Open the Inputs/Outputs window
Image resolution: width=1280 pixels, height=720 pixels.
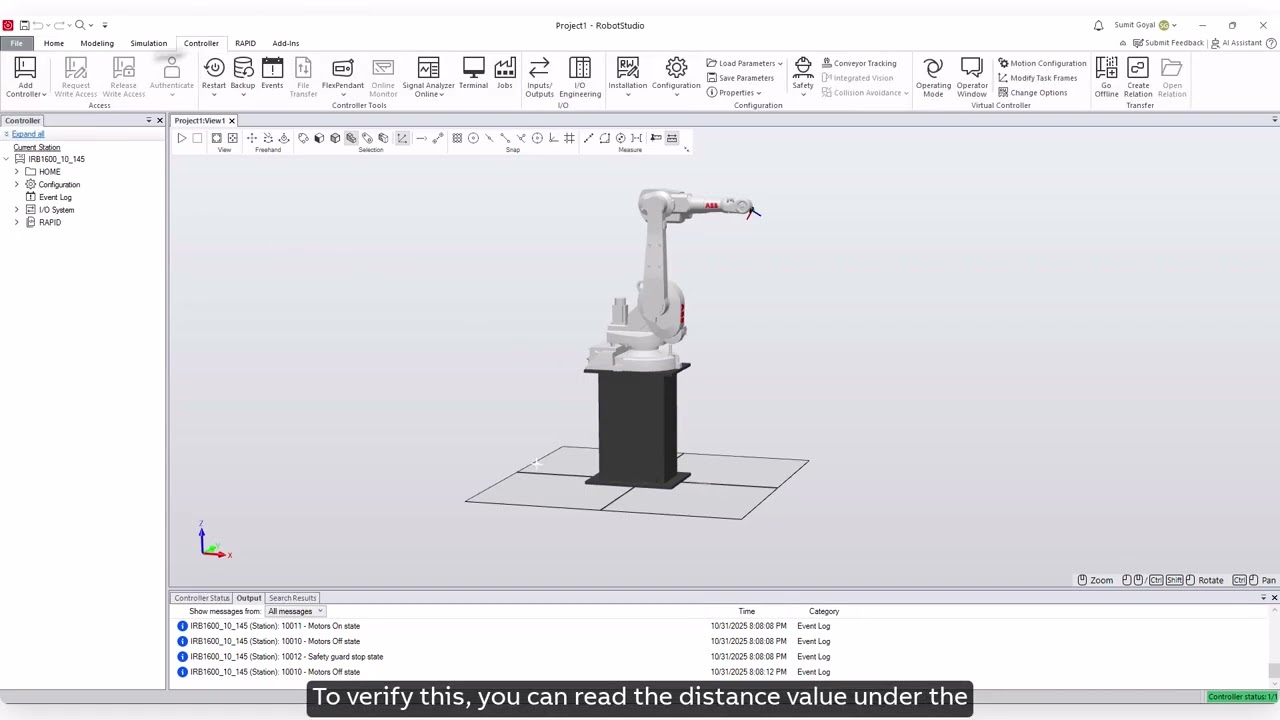(539, 77)
